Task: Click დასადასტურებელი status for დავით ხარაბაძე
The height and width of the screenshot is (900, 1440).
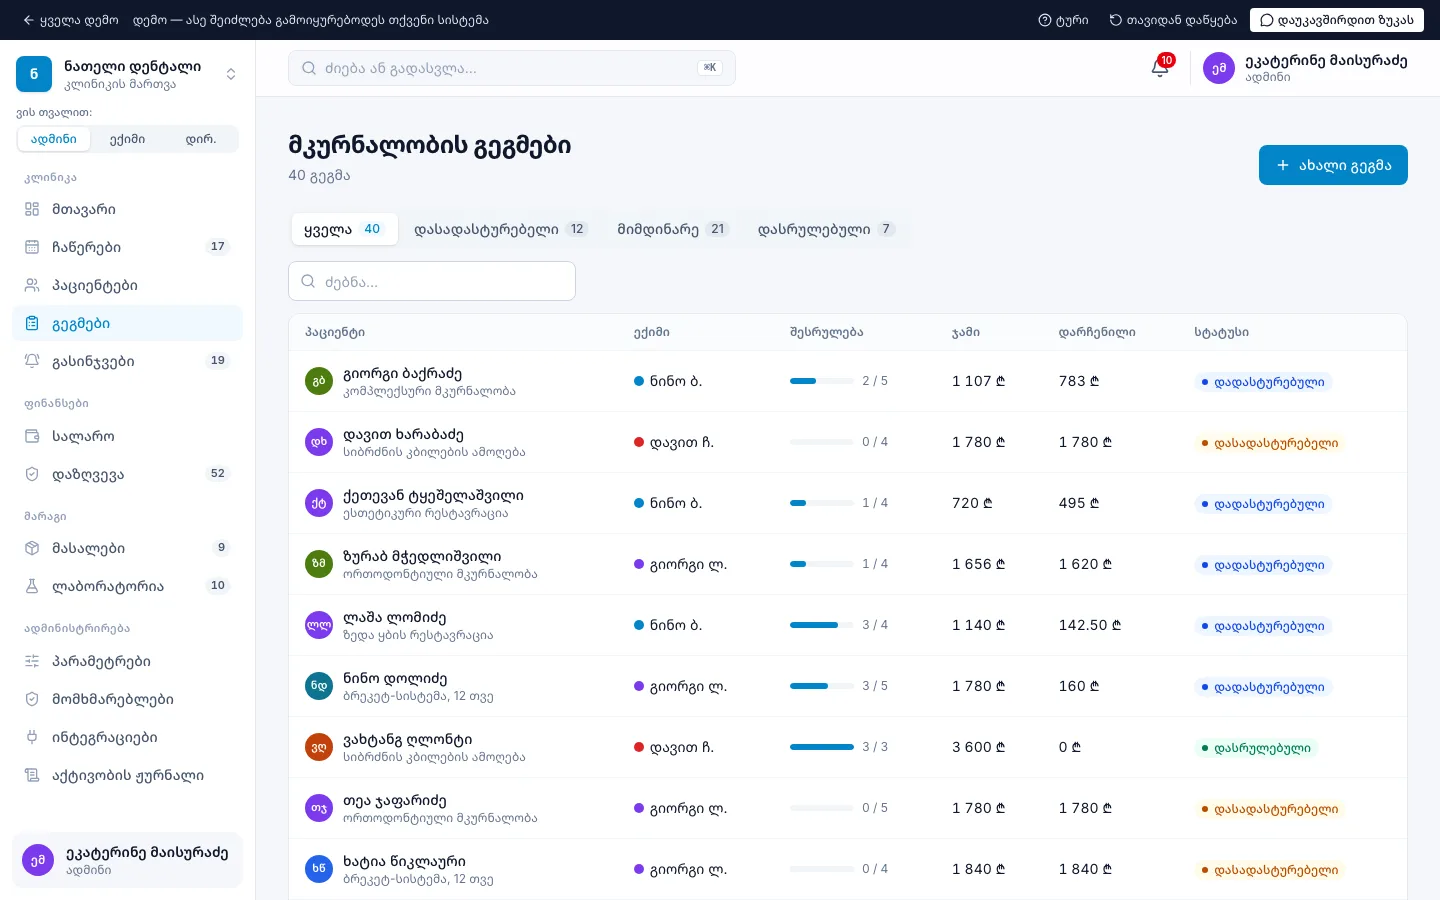Action: click(1269, 443)
